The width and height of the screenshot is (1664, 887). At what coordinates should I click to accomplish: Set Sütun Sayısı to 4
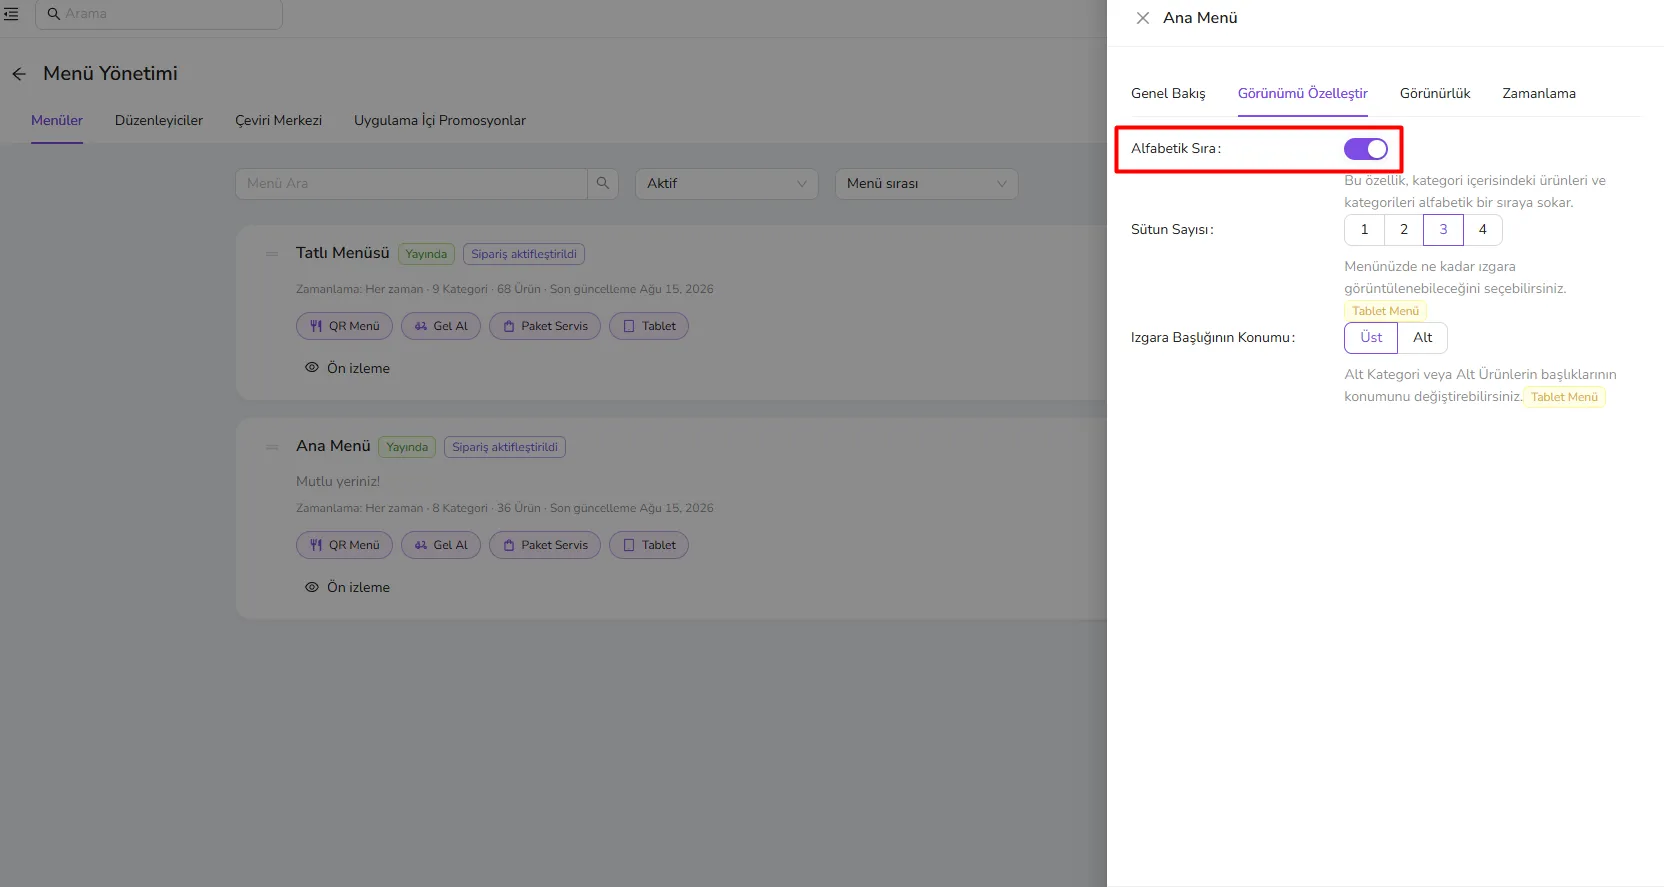[1483, 230]
